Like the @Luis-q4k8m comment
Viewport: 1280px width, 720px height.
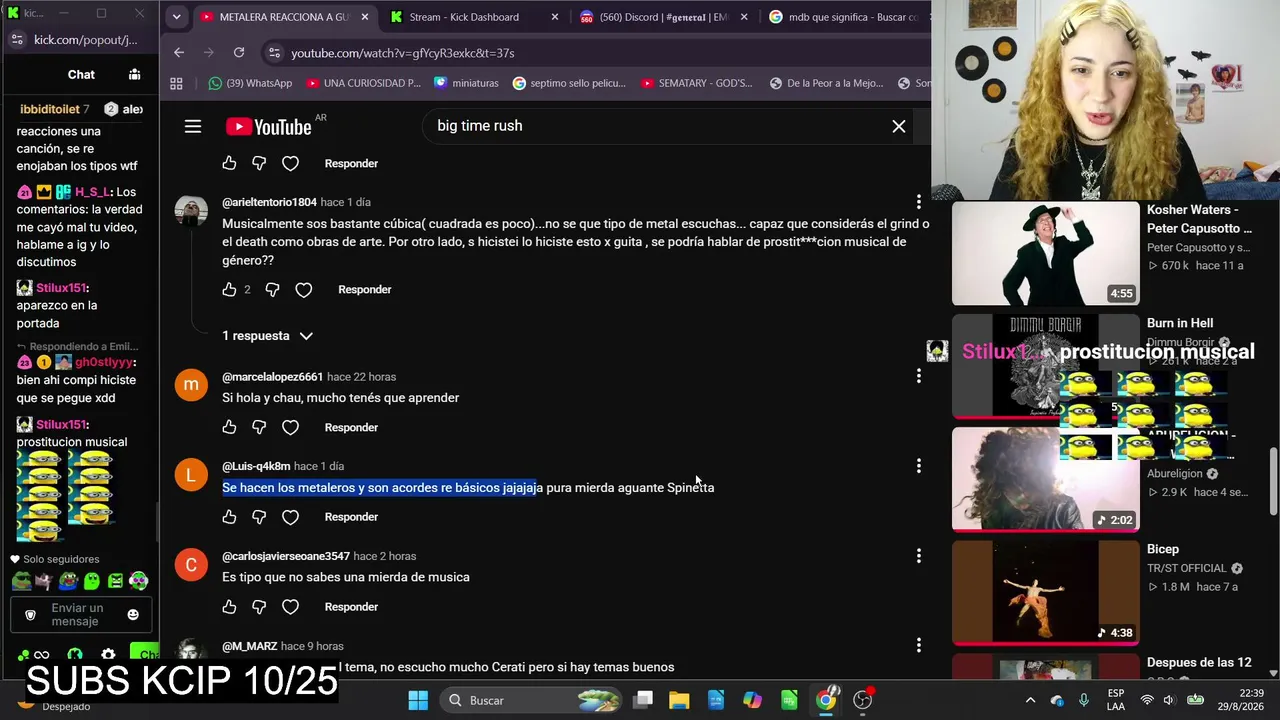229,517
